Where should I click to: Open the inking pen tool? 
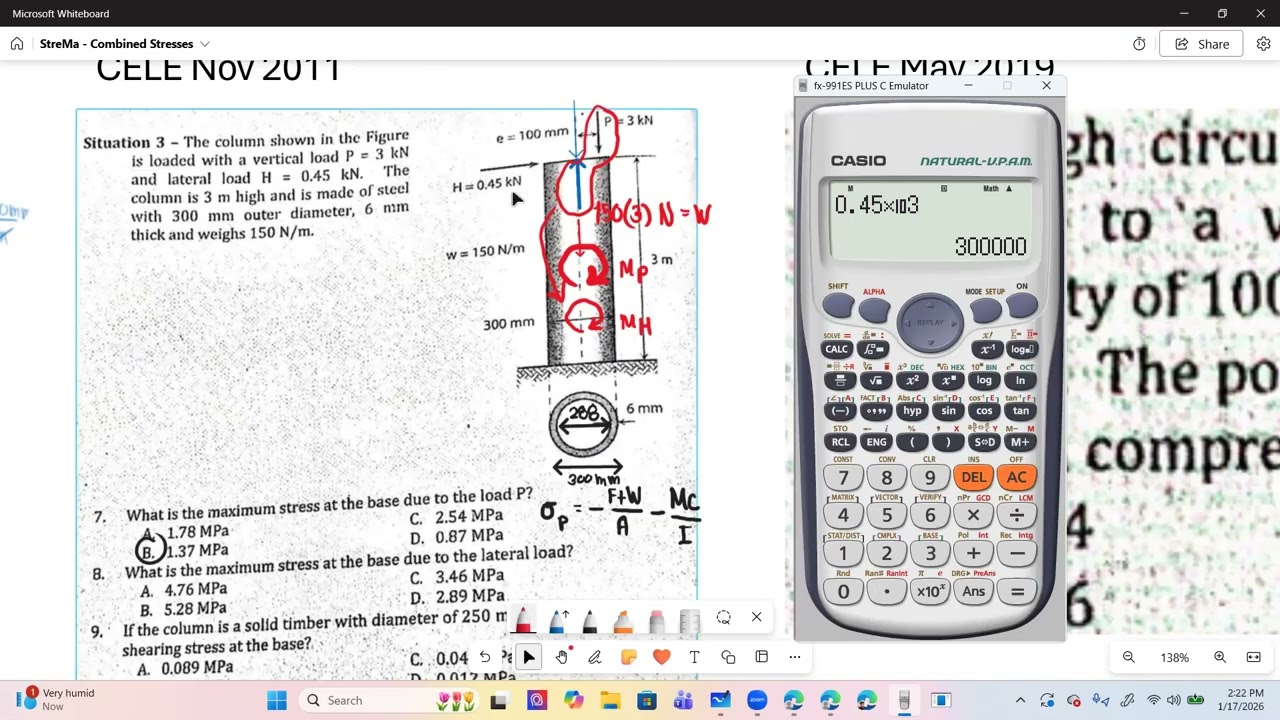pos(595,657)
